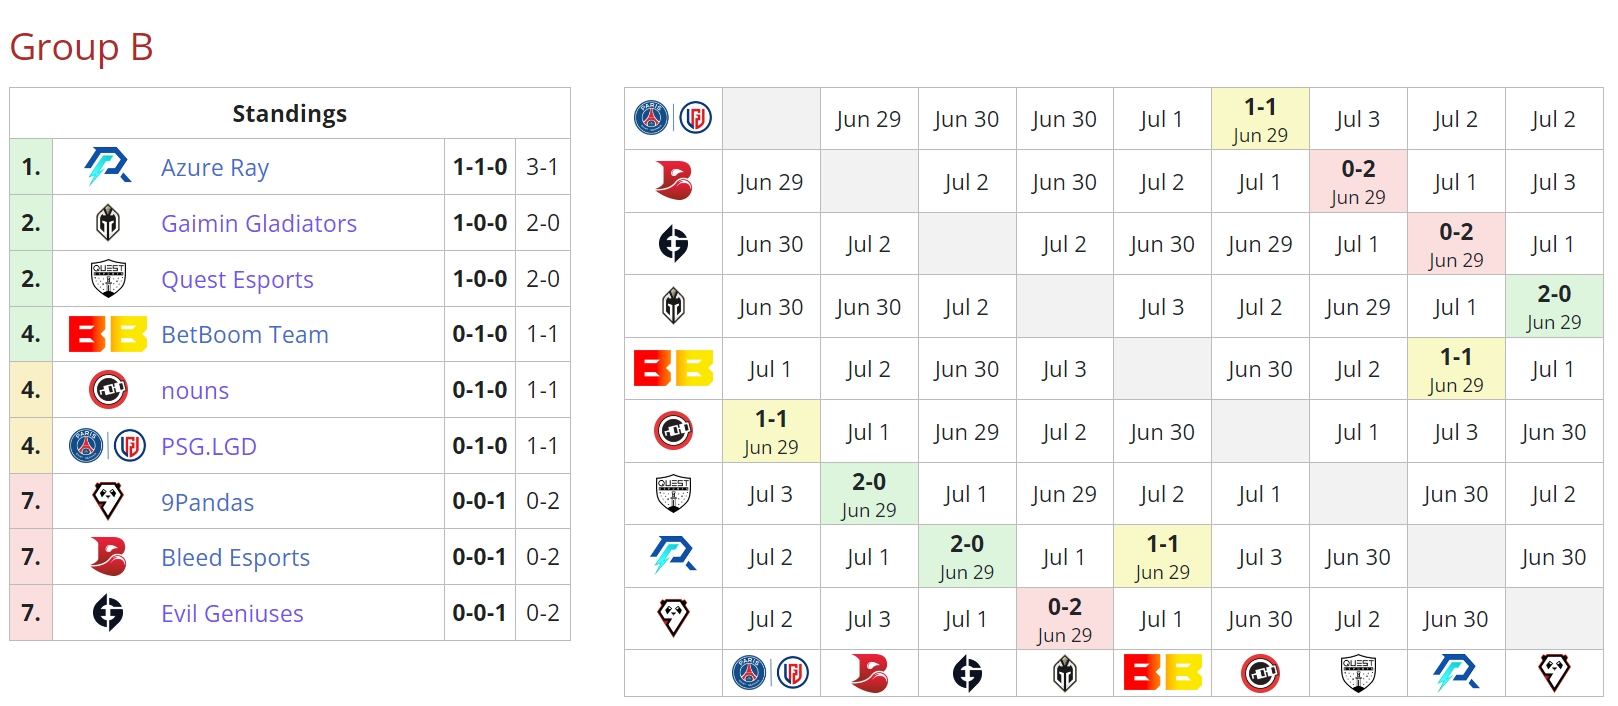The width and height of the screenshot is (1618, 706).
Task: Follow the Quest Esports link
Action: 237,279
